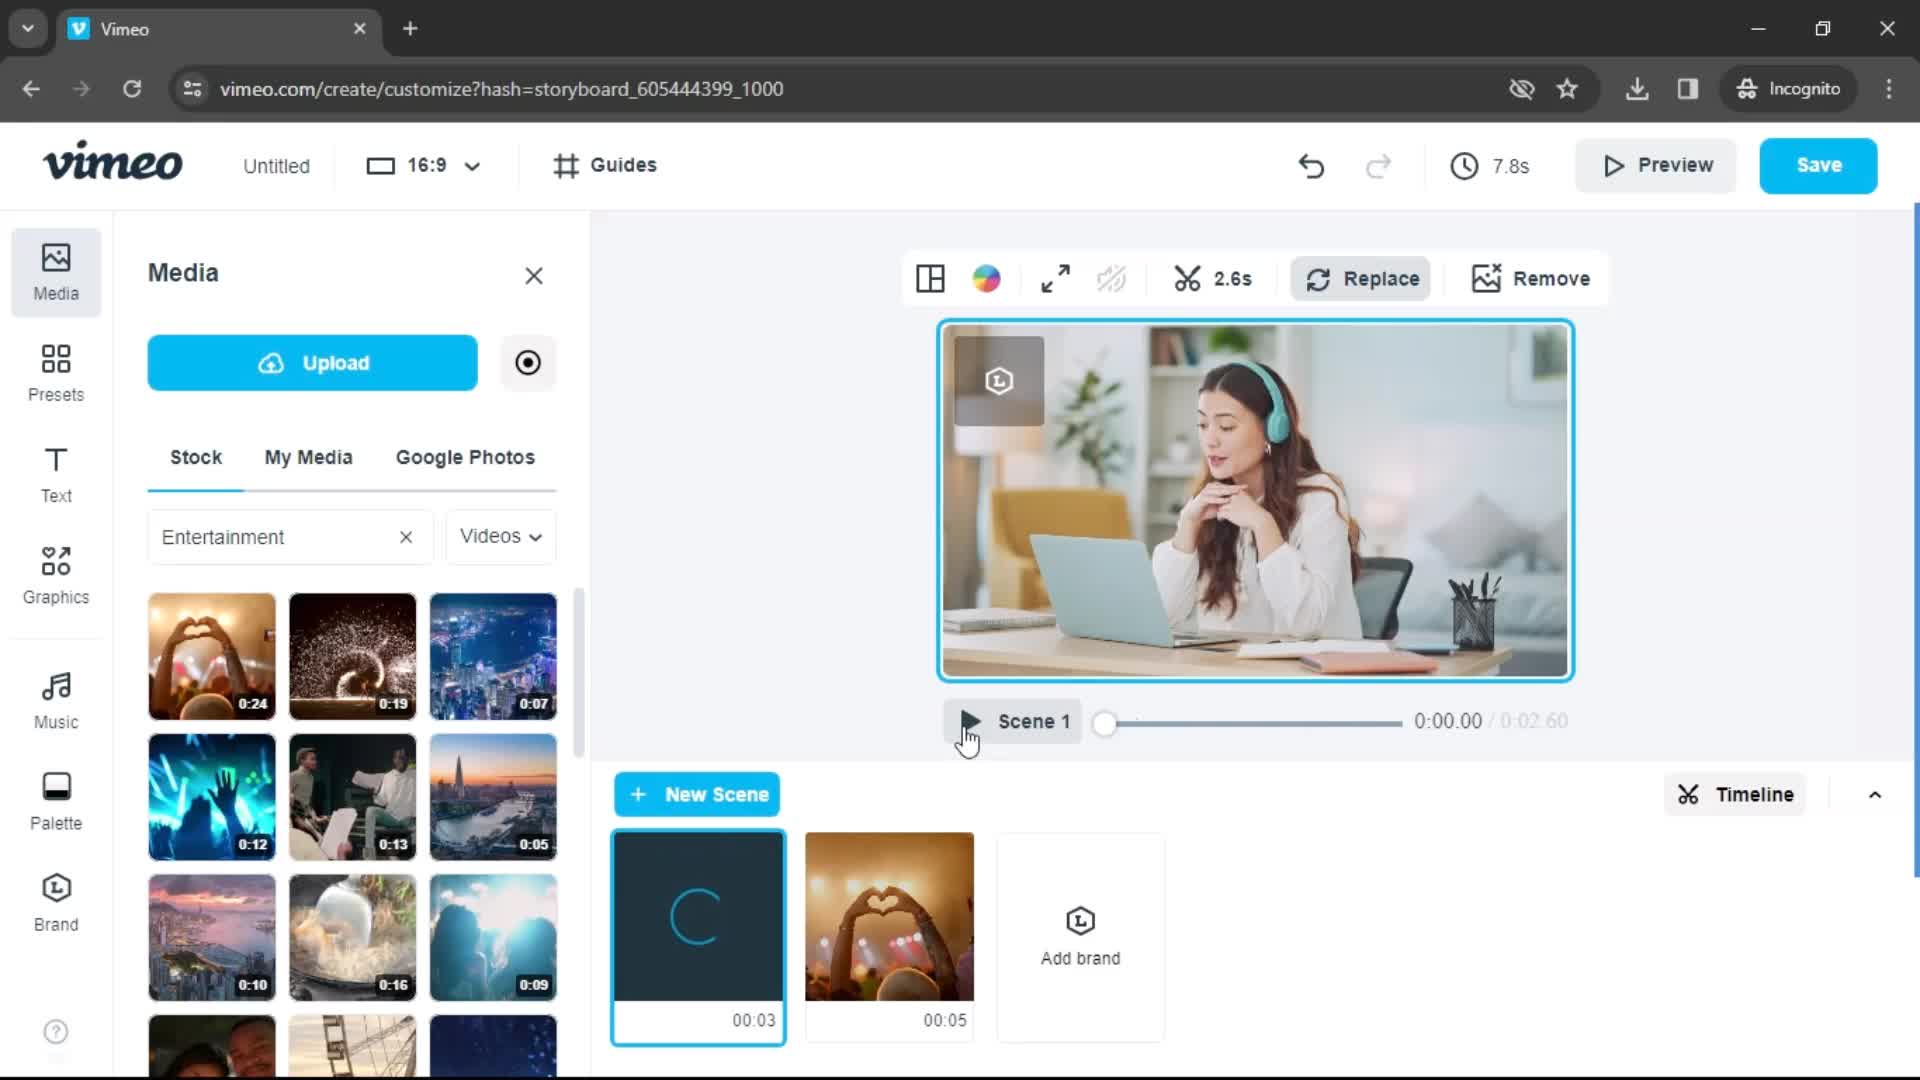Viewport: 1920px width, 1080px height.
Task: Click the Scene 1 playback slider handle
Action: click(1104, 723)
